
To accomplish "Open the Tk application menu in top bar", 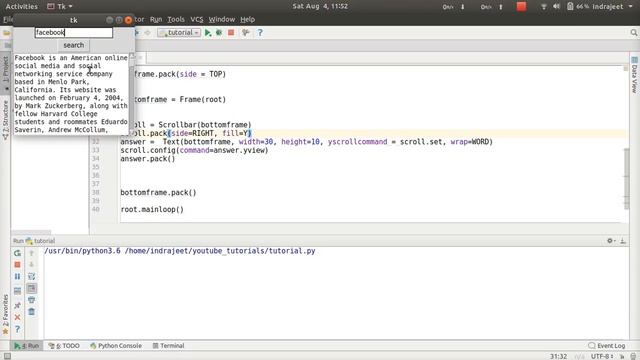I will tap(60, 7).
